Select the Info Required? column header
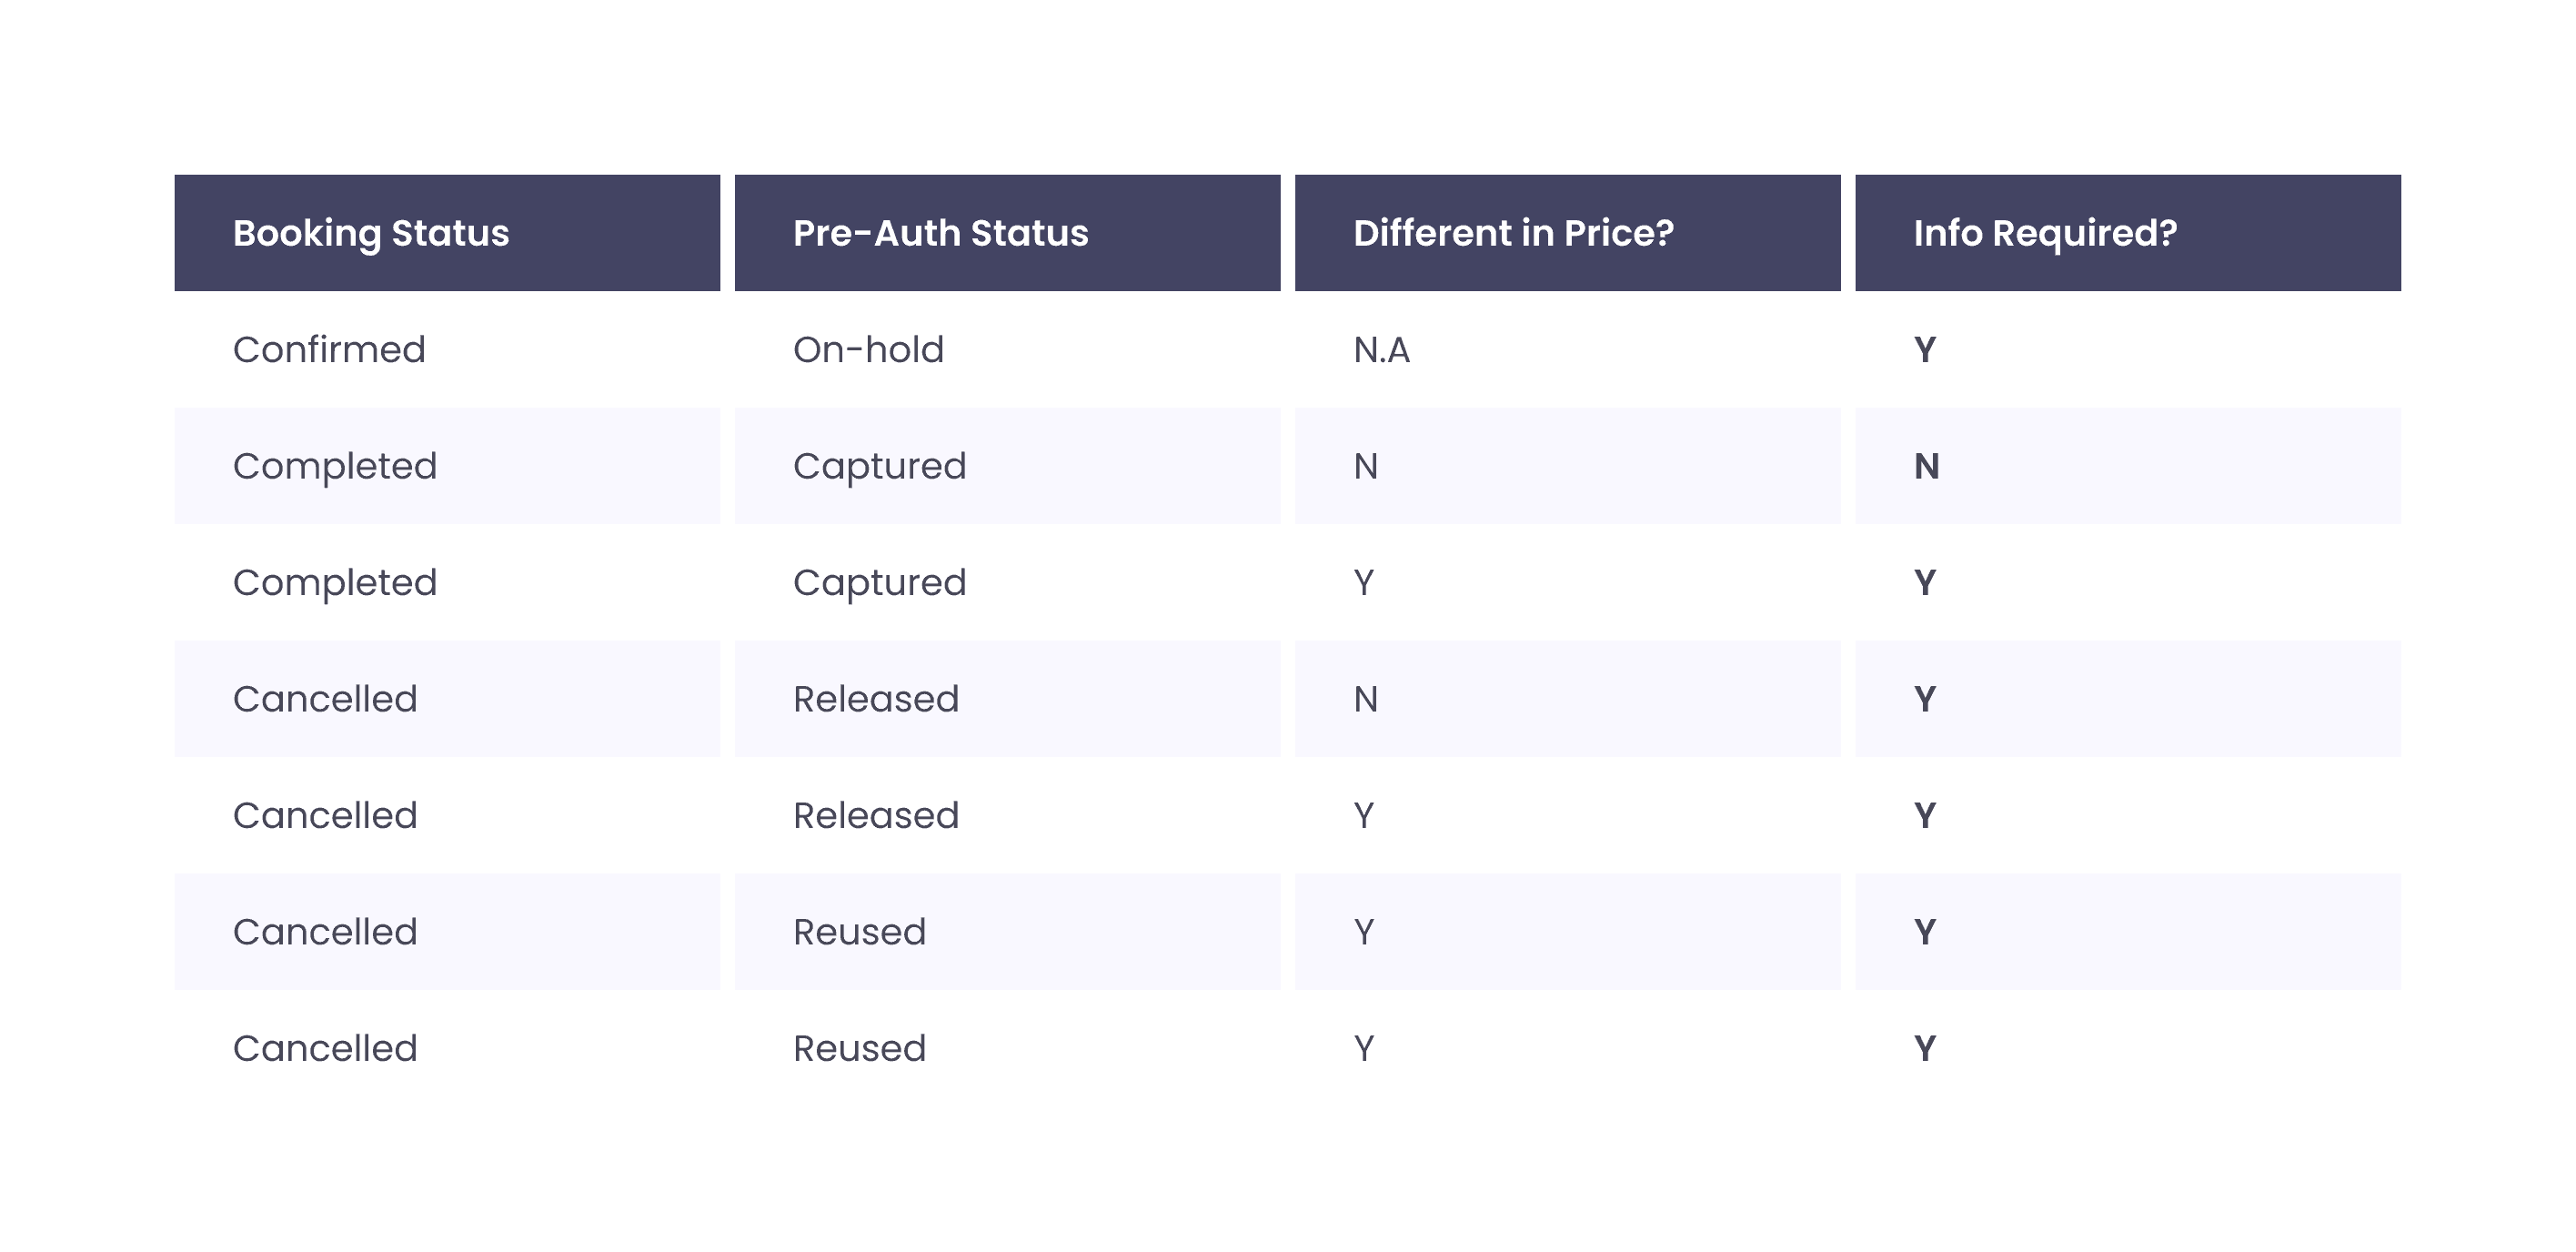This screenshot has height=1252, width=2576. (2044, 233)
